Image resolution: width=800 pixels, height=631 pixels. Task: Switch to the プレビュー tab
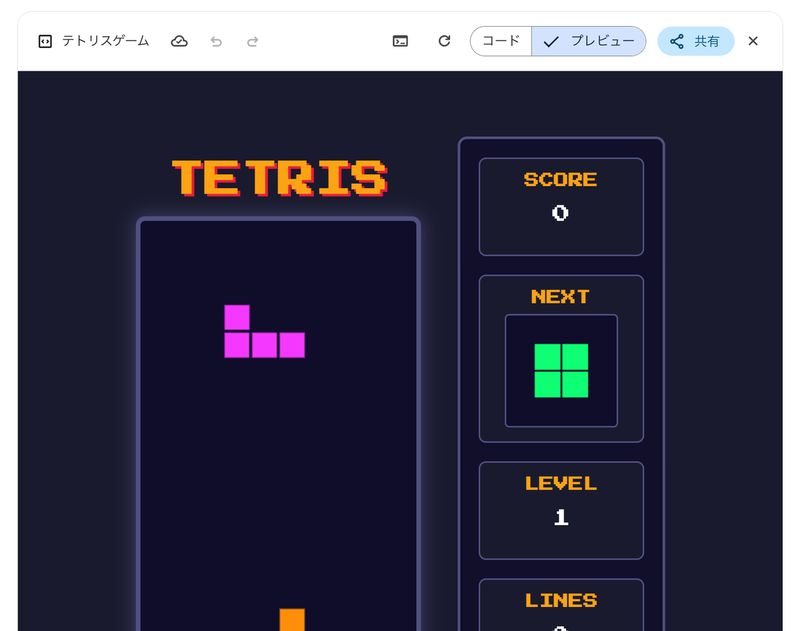tap(589, 41)
